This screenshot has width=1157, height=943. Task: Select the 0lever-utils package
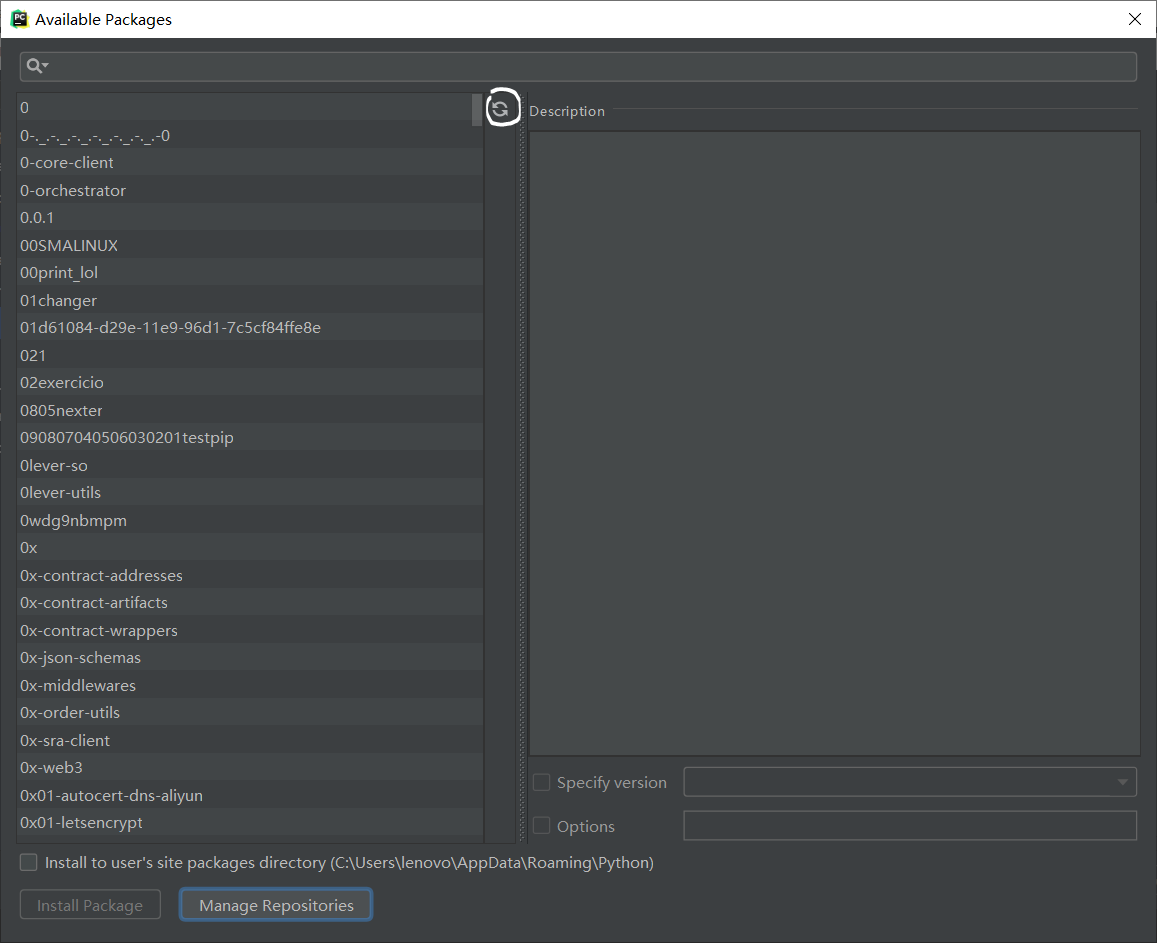(250, 492)
